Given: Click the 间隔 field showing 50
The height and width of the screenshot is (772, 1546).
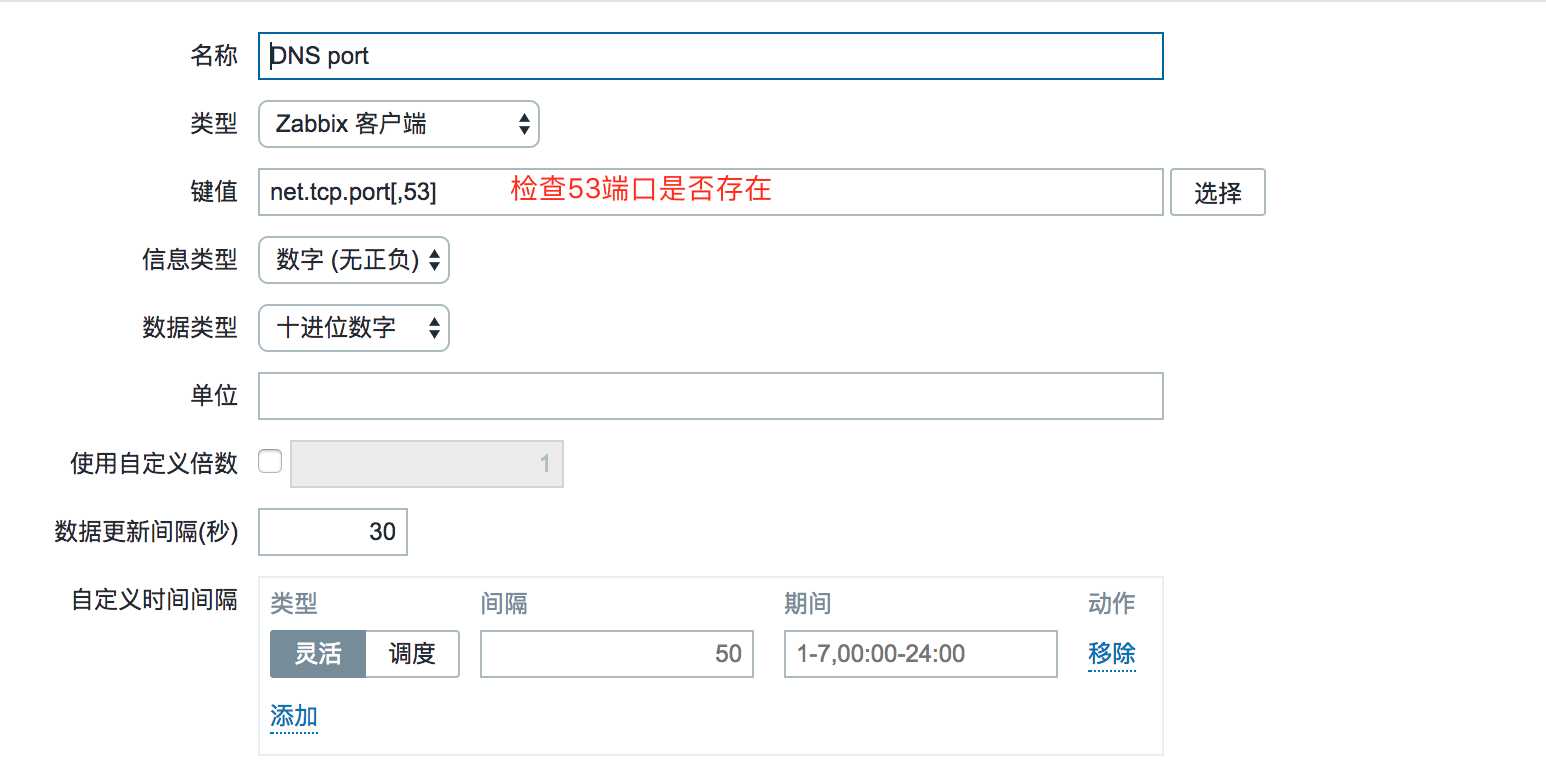Looking at the screenshot, I should [616, 654].
